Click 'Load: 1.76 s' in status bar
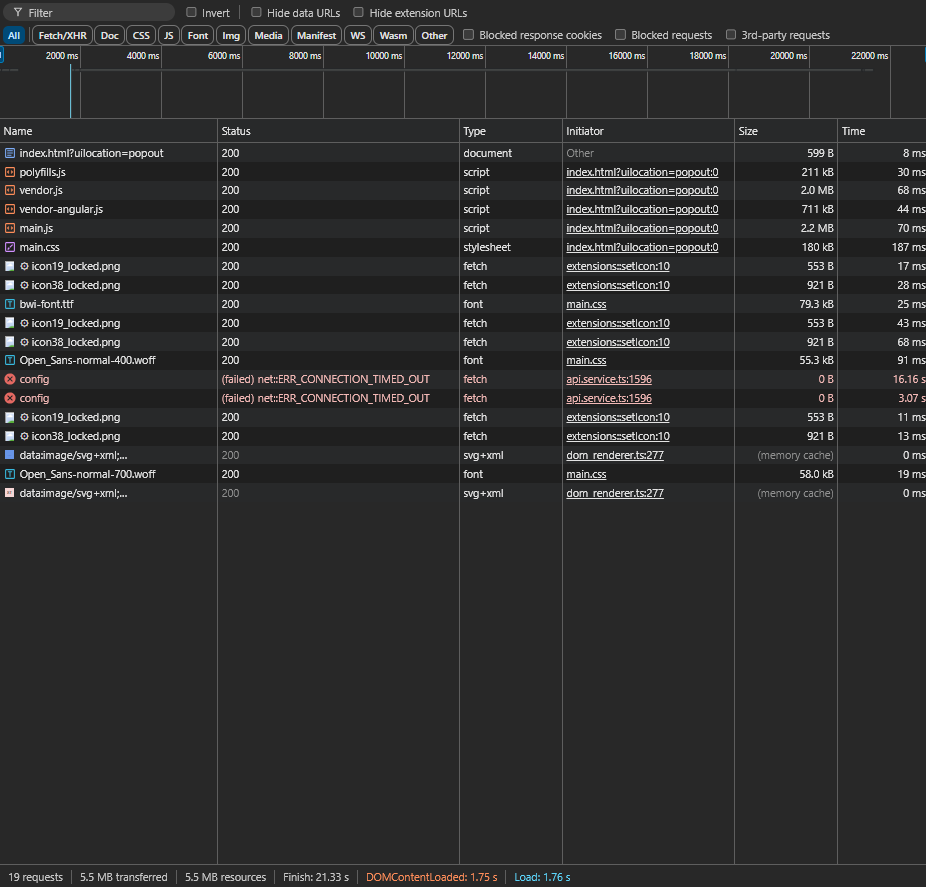Screen dimensions: 926x887 tap(542, 877)
